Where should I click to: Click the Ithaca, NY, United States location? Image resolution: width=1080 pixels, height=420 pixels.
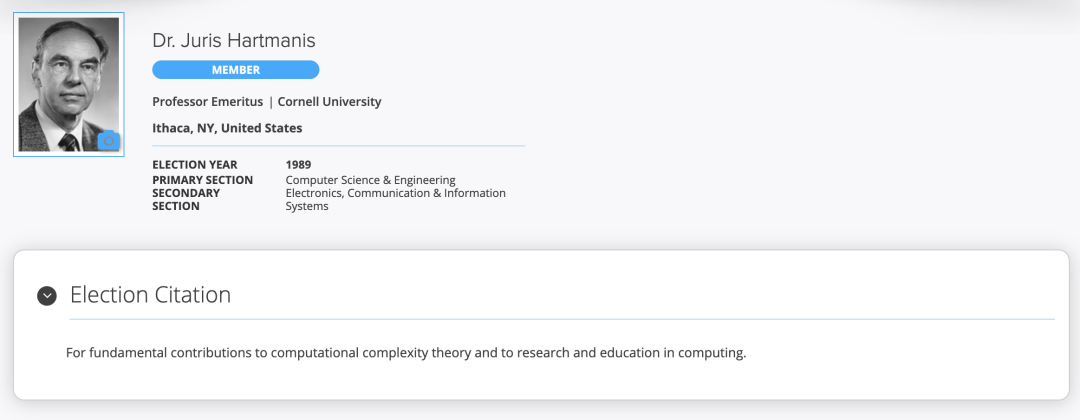227,128
